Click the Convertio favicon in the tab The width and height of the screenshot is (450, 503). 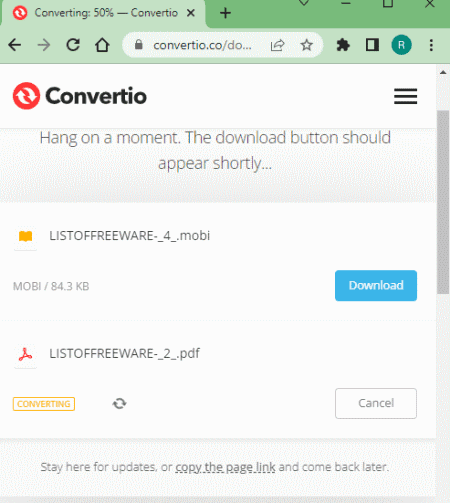[20, 13]
